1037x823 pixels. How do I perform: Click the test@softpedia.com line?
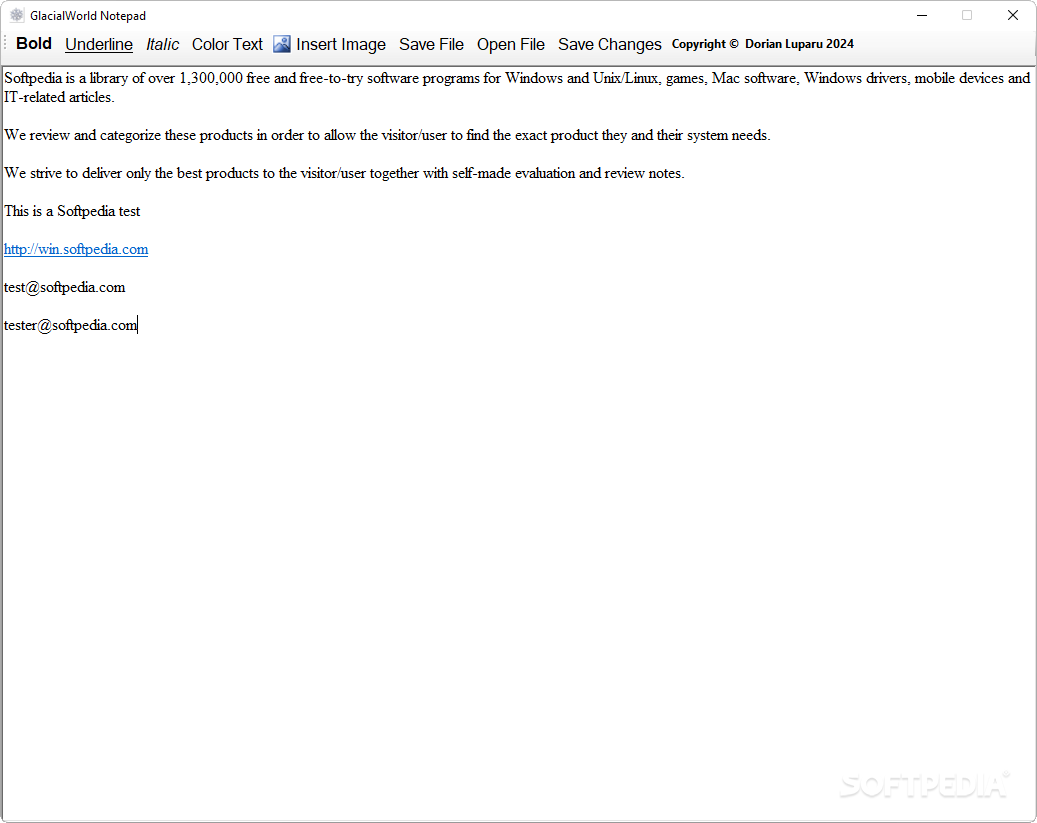(65, 287)
